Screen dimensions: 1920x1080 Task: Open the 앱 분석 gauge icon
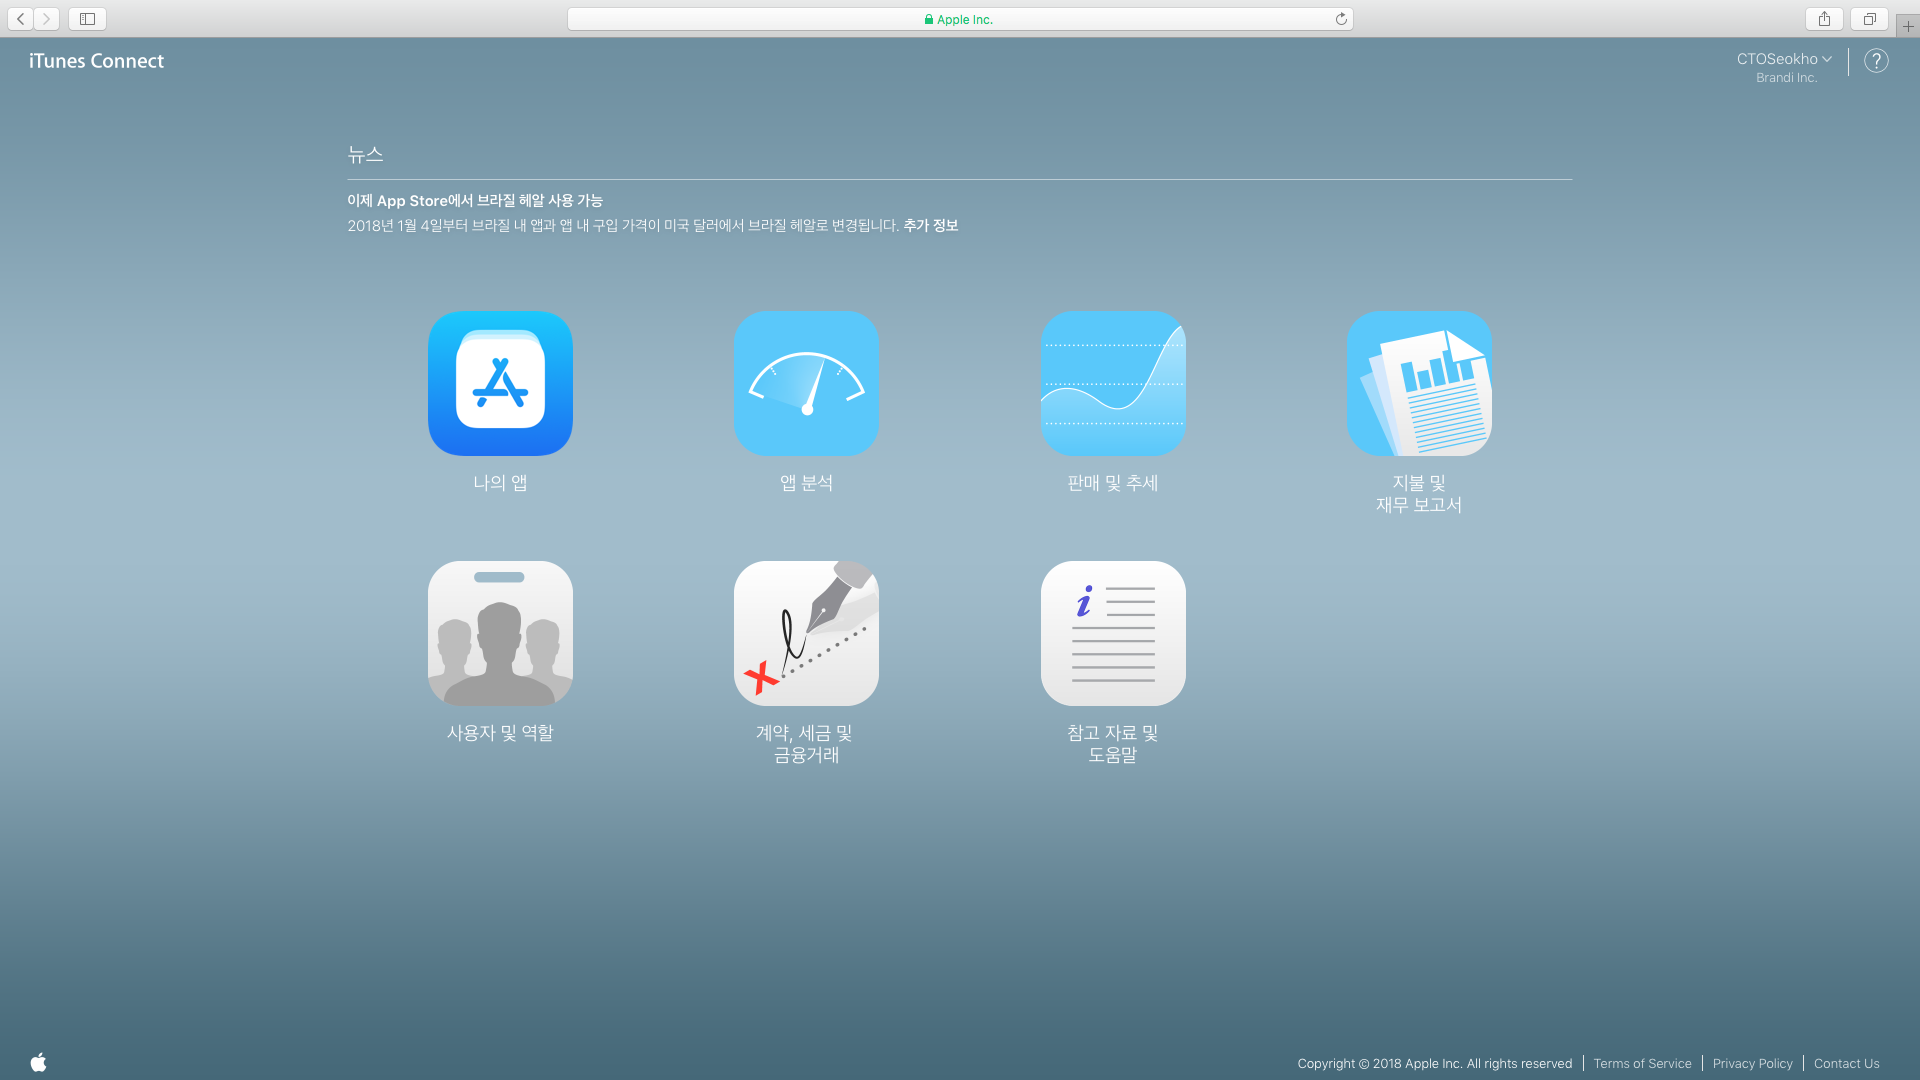click(806, 383)
